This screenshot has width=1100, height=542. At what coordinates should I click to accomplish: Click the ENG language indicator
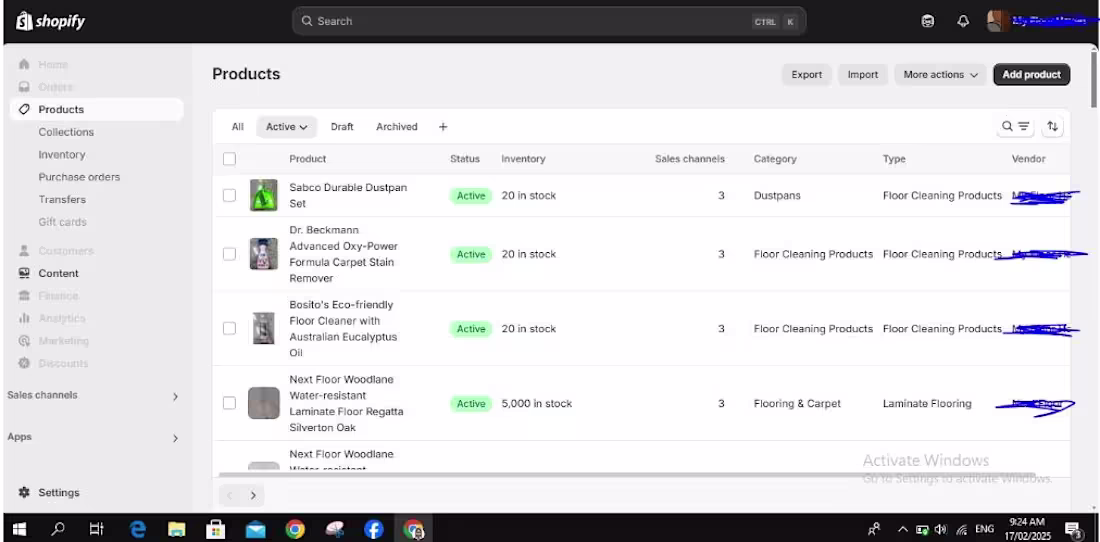pyautogui.click(x=985, y=529)
